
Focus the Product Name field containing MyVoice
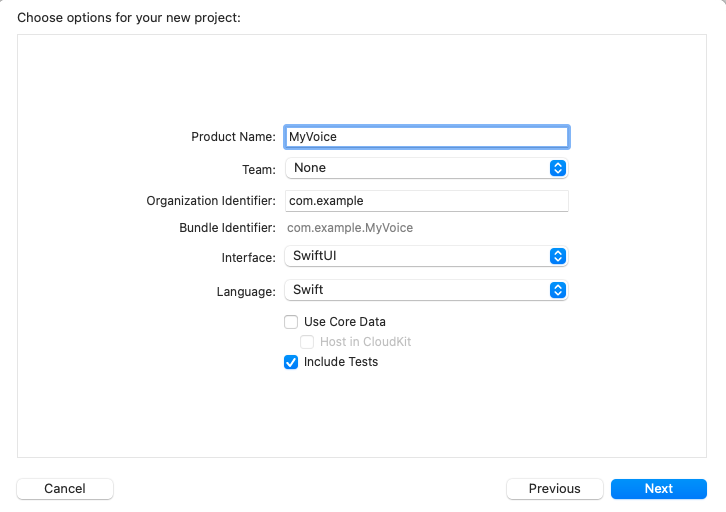(426, 137)
